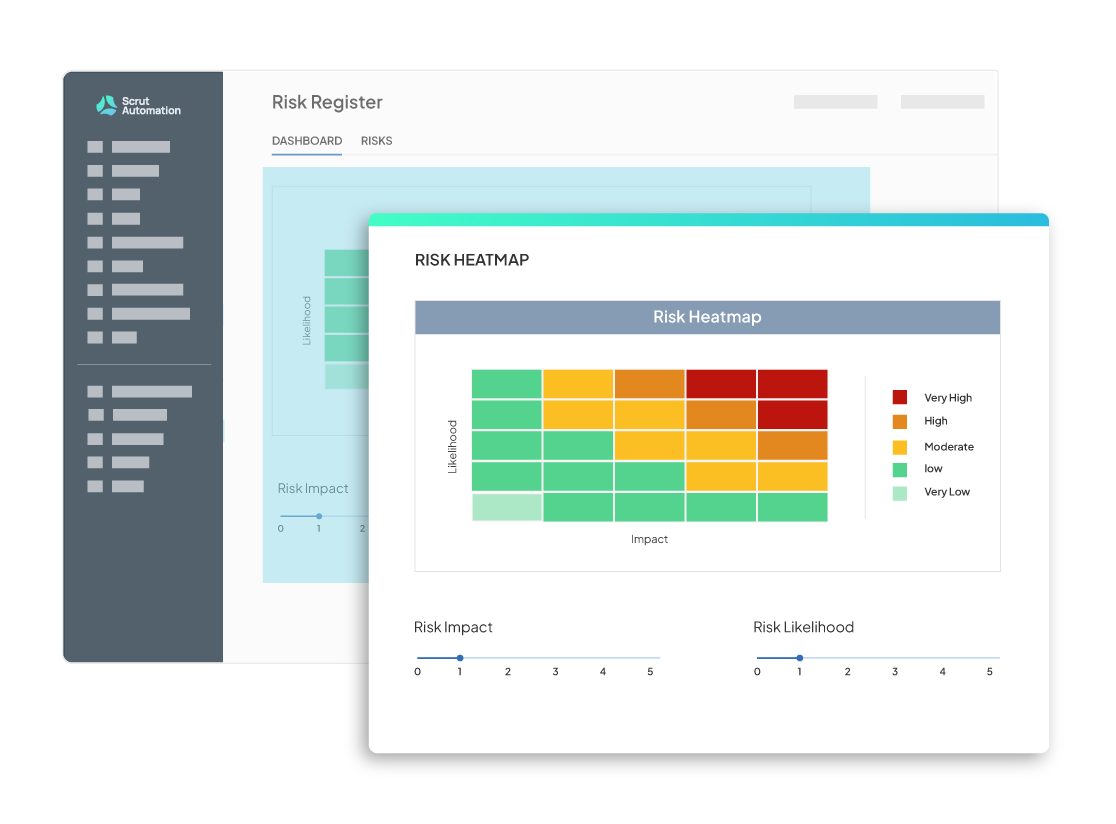Click the High orange legend swatch

pyautogui.click(x=900, y=422)
